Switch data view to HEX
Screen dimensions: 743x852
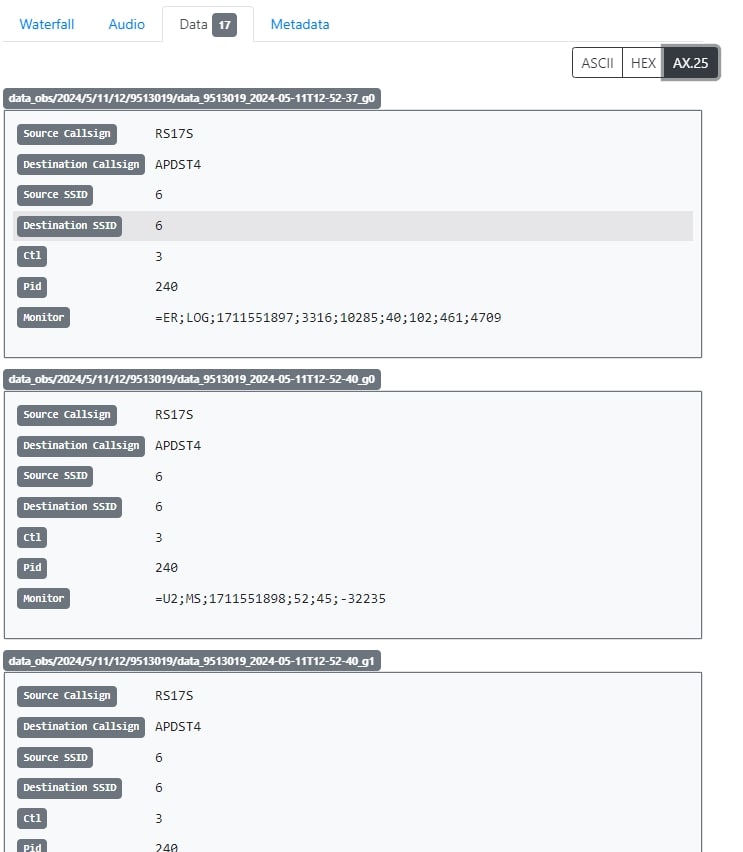643,63
